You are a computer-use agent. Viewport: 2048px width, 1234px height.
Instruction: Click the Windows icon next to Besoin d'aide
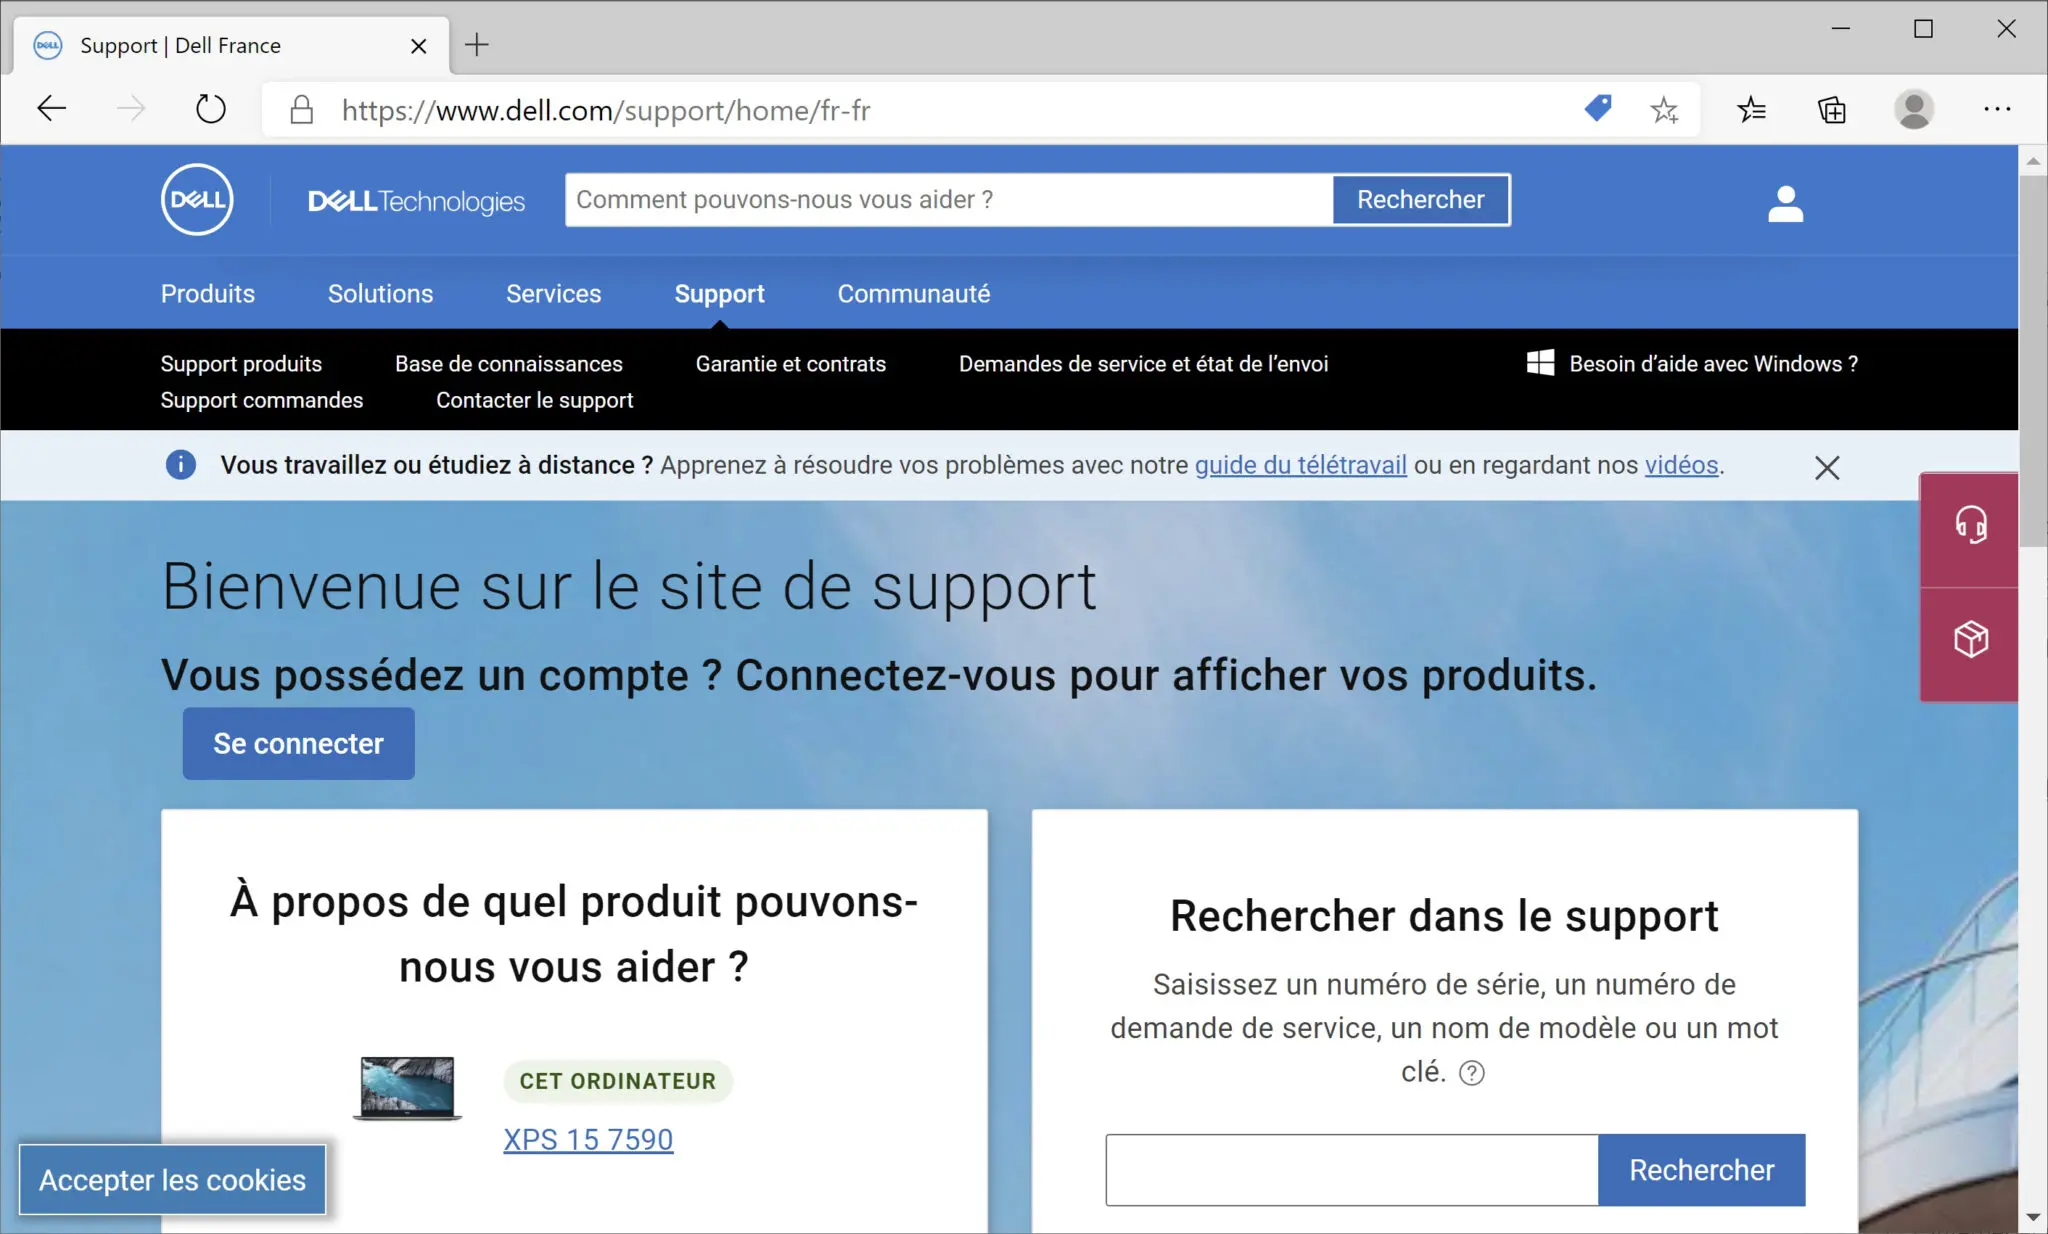tap(1541, 363)
